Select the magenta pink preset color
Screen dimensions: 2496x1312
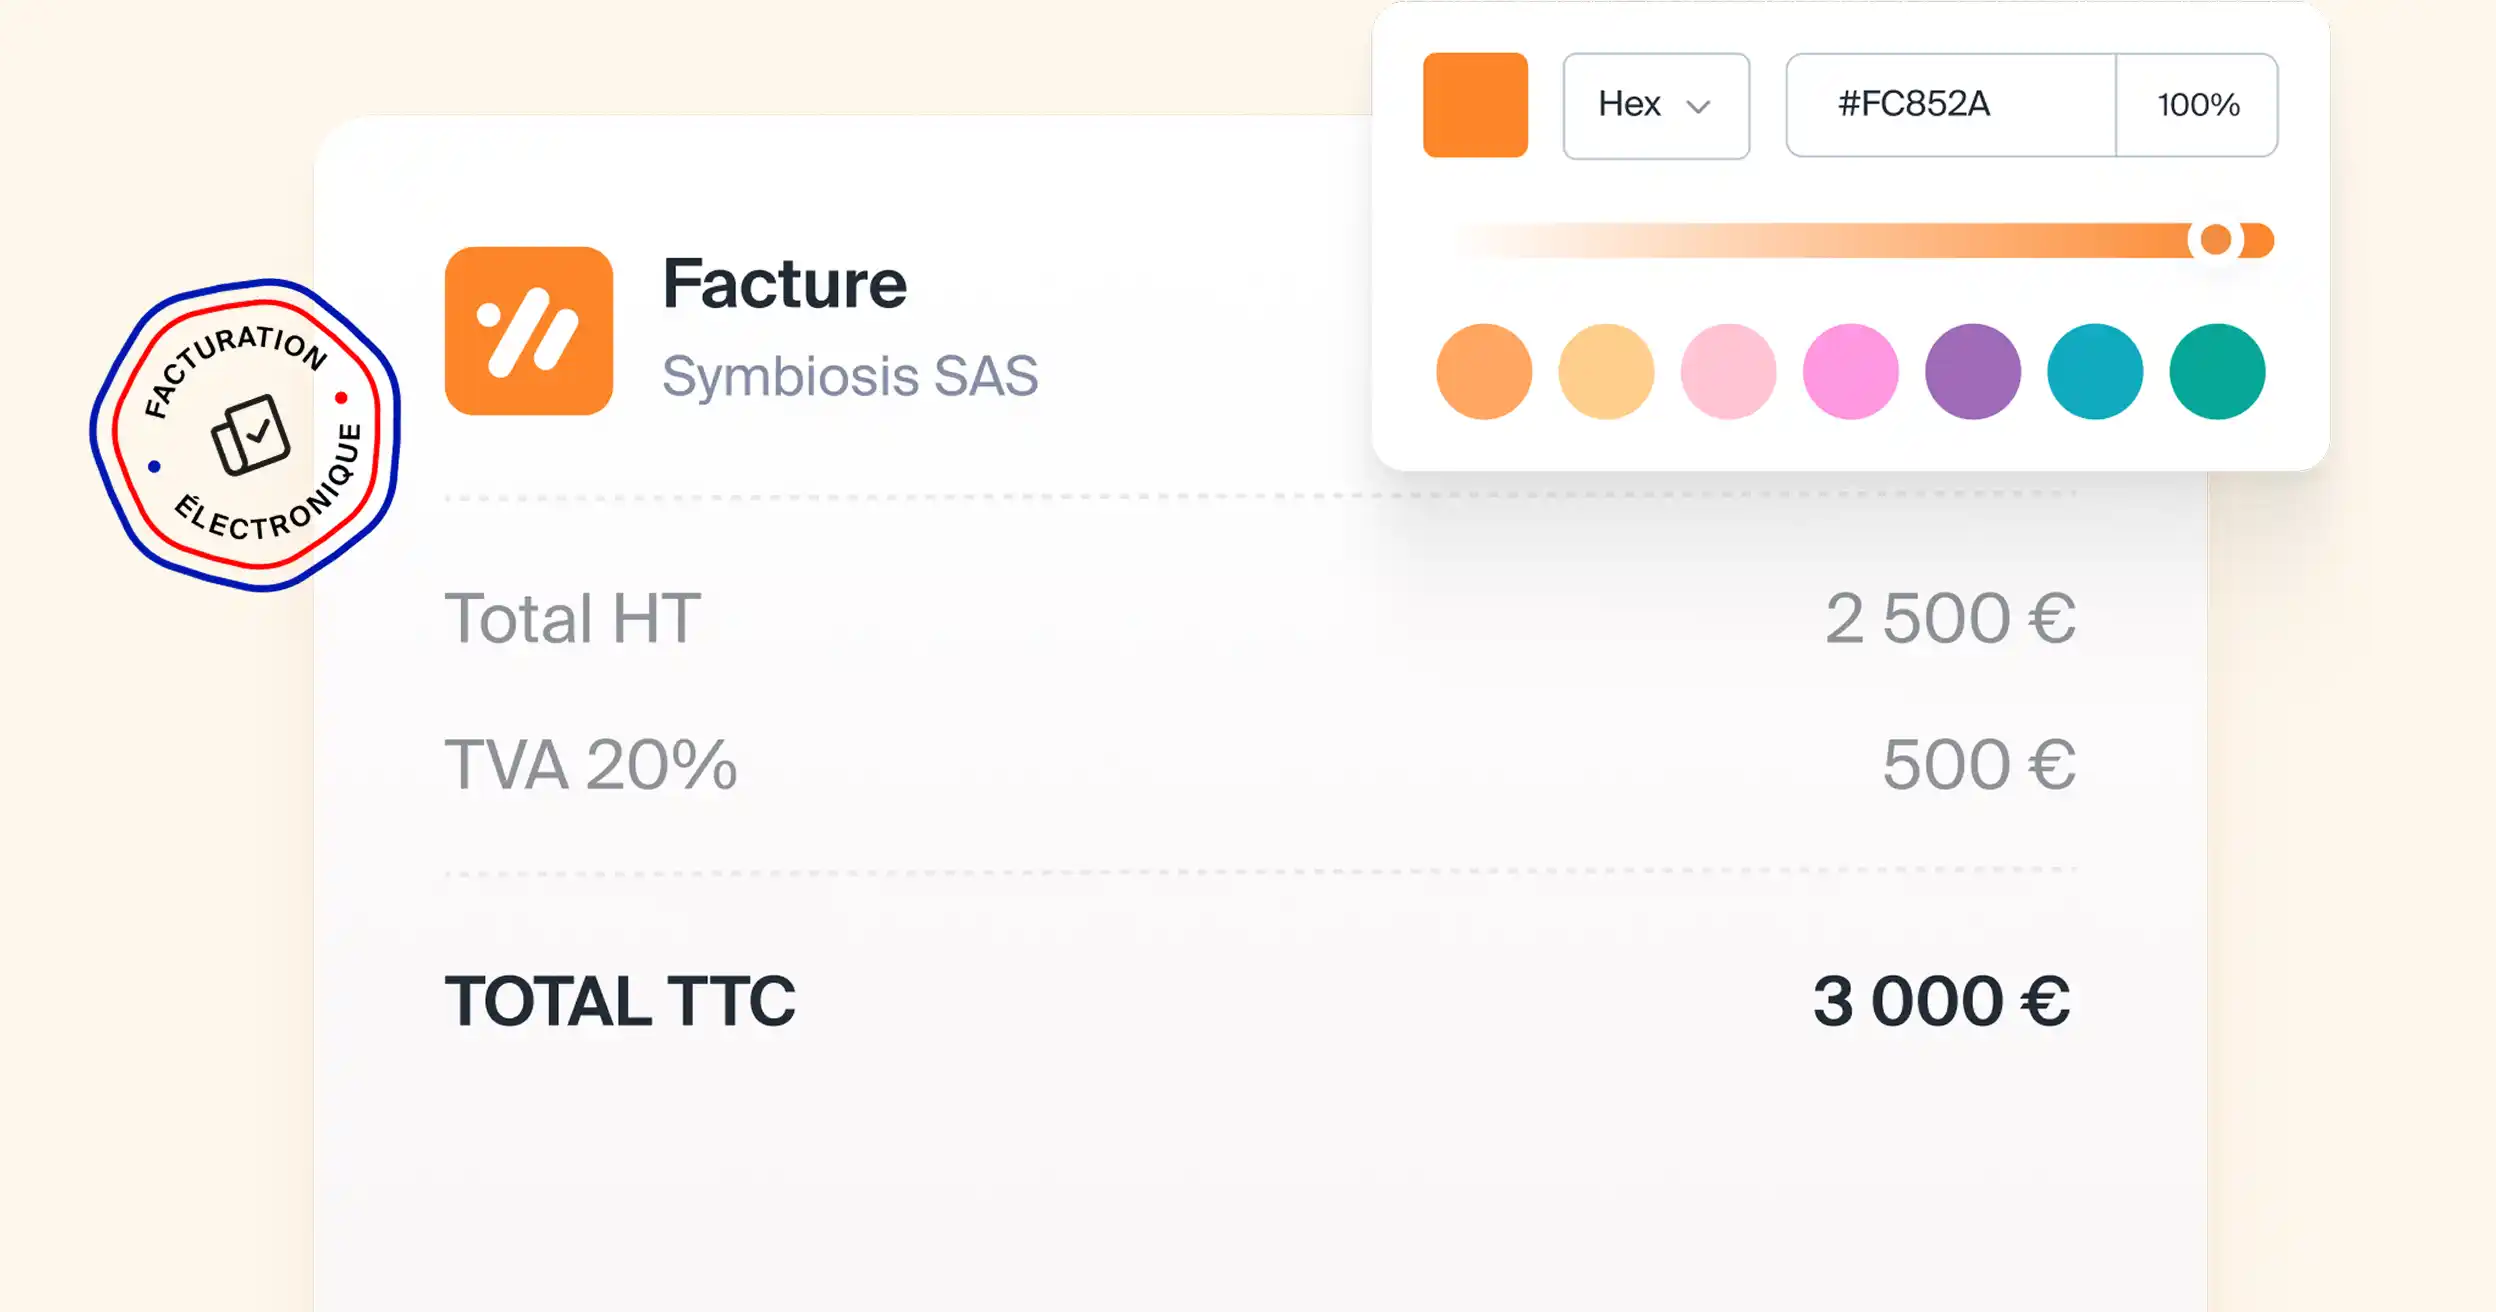(1850, 371)
